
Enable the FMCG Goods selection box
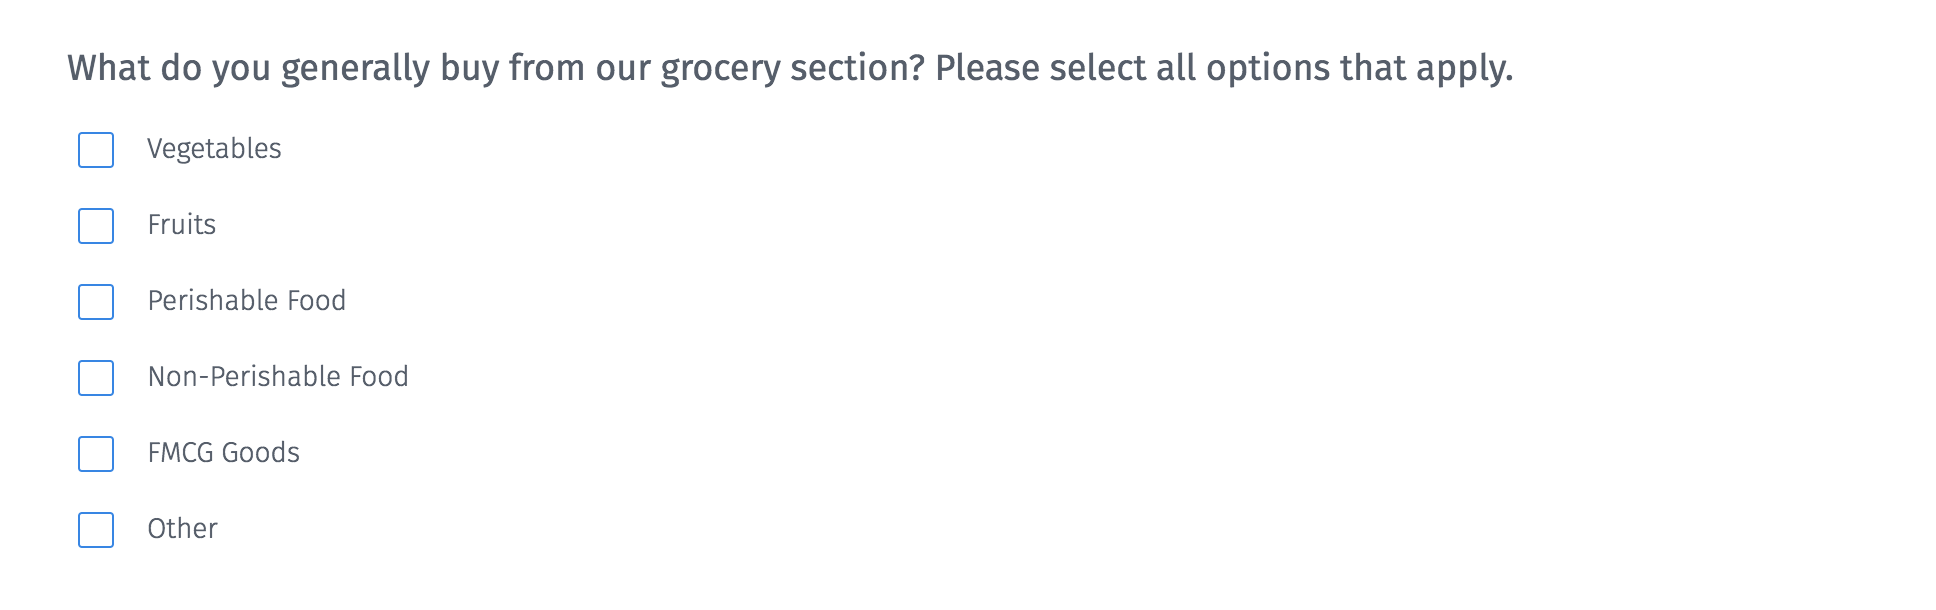95,455
